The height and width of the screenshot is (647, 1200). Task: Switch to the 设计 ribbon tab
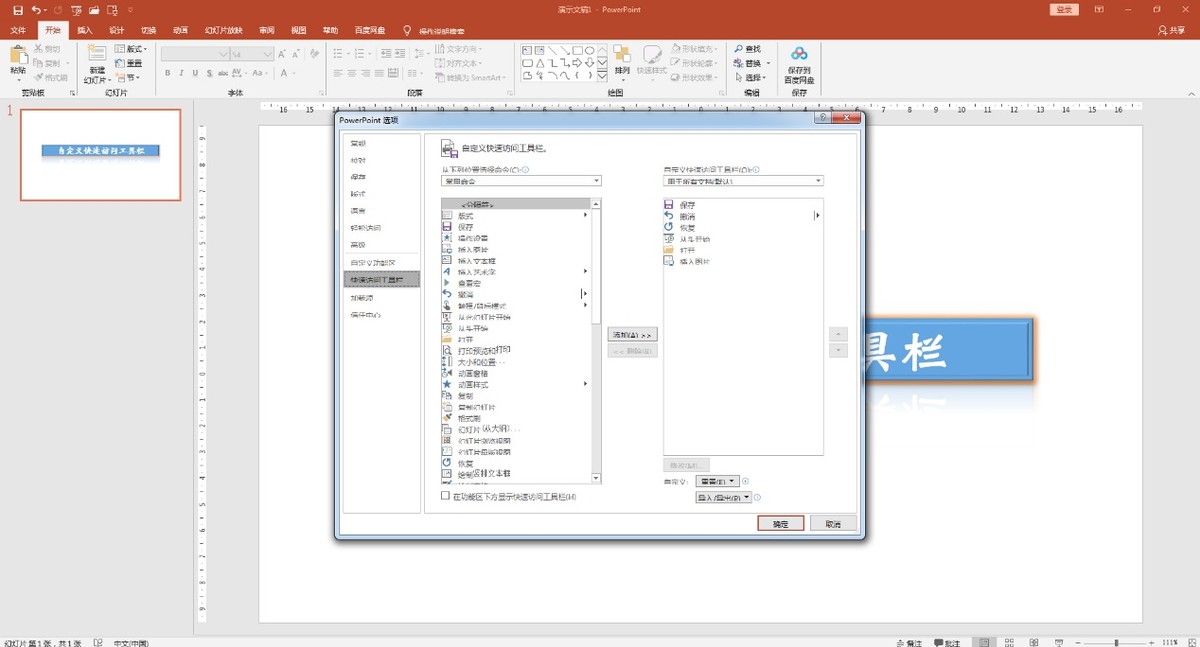(x=117, y=31)
